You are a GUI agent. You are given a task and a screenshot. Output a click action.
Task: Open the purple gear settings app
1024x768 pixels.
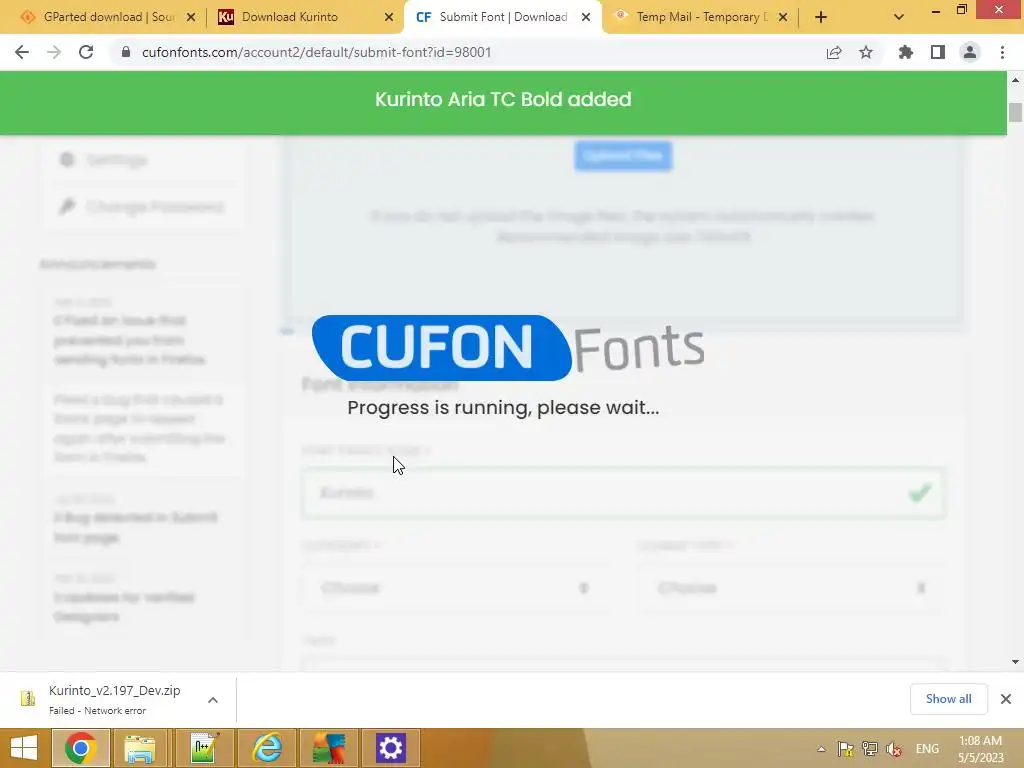pyautogui.click(x=391, y=748)
